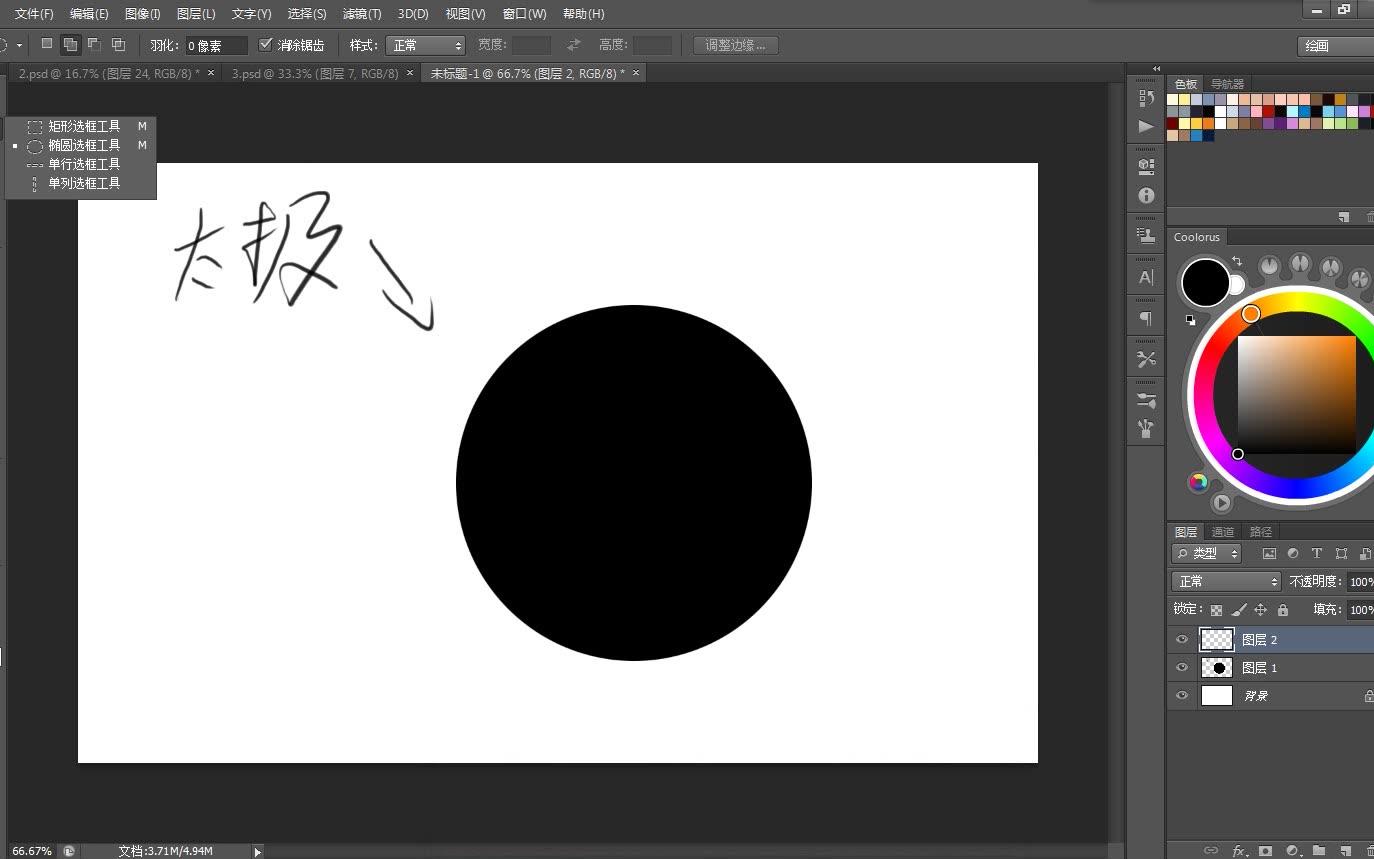Toggle the 消除锯齿 anti-alias checkbox
This screenshot has height=859, width=1374.
(x=266, y=45)
